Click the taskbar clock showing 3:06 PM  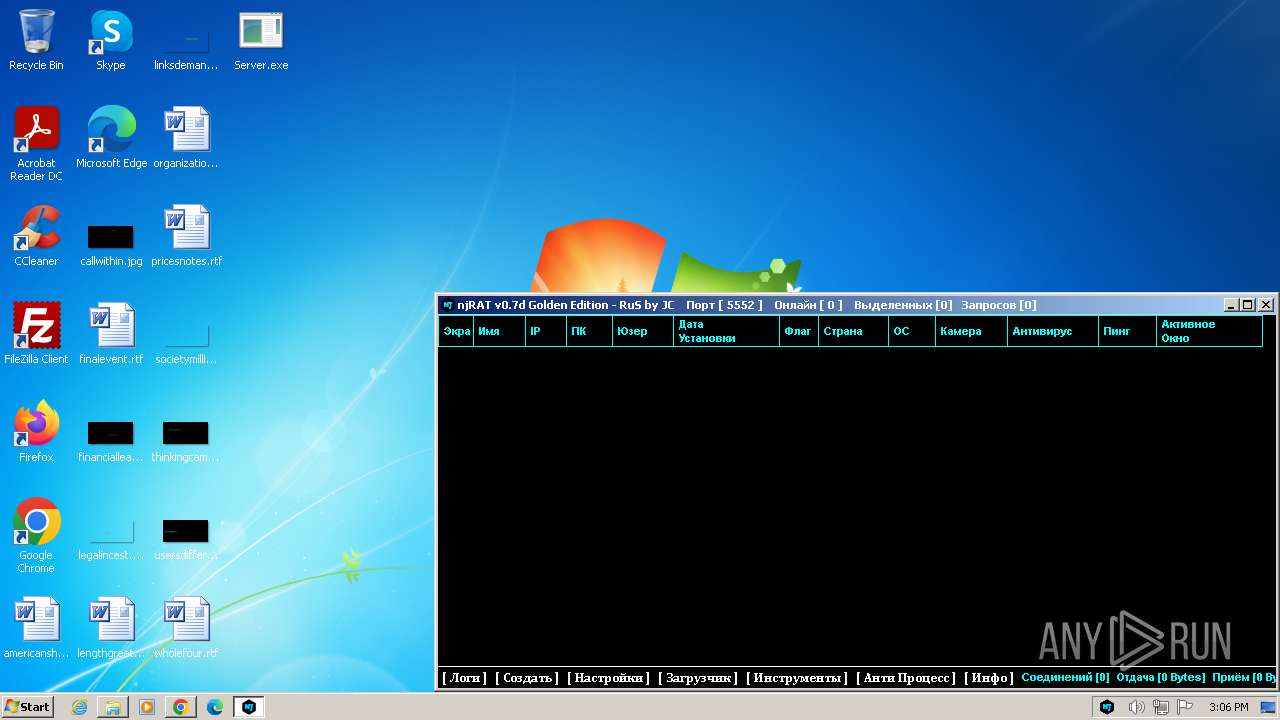(1228, 707)
